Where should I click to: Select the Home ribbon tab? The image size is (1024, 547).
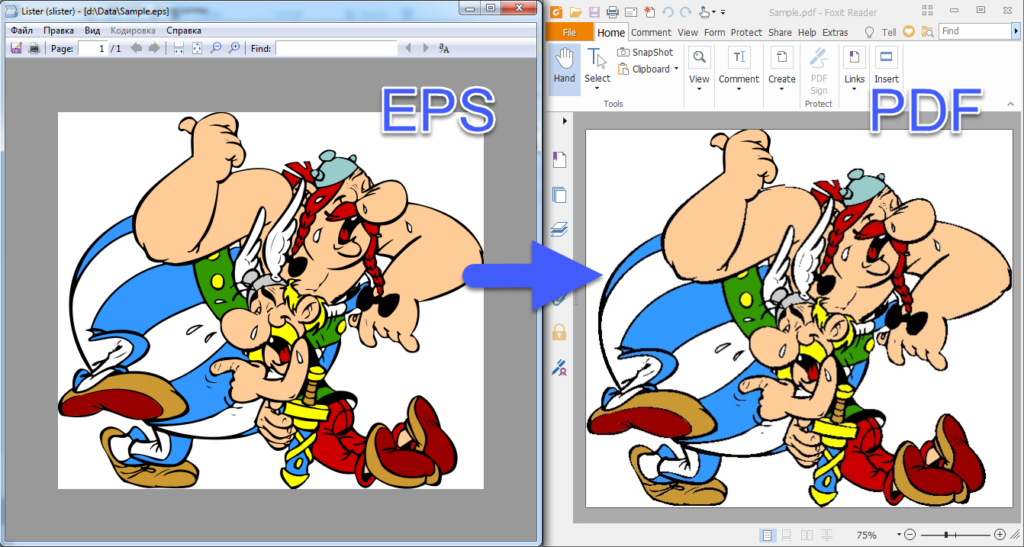[611, 32]
